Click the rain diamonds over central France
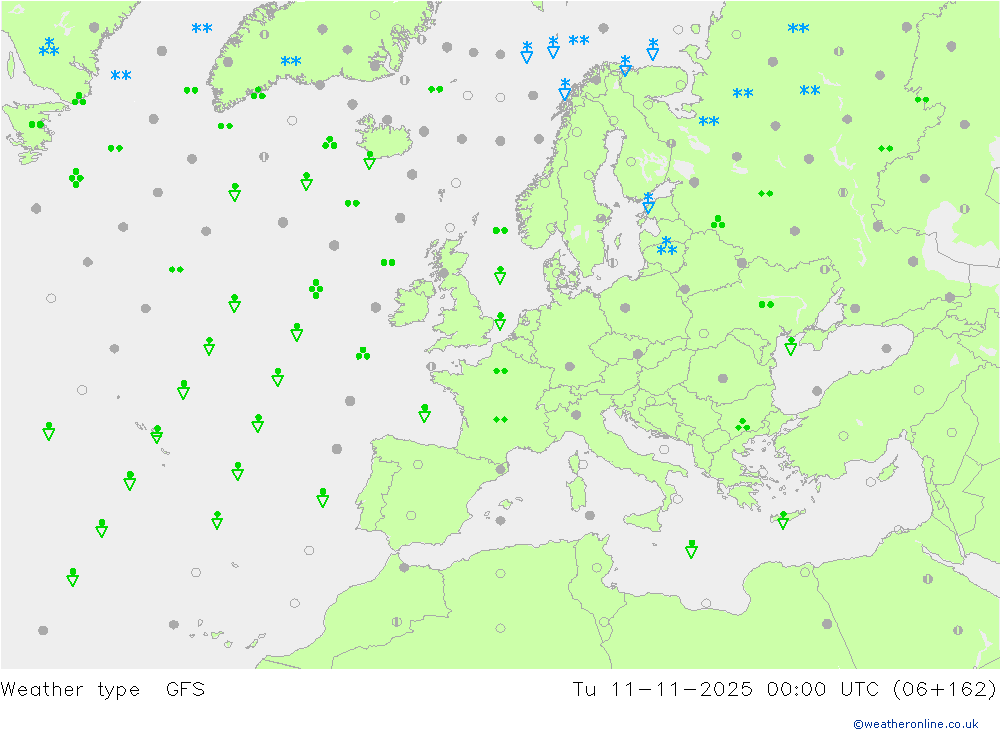1000x733 pixels. 501,419
